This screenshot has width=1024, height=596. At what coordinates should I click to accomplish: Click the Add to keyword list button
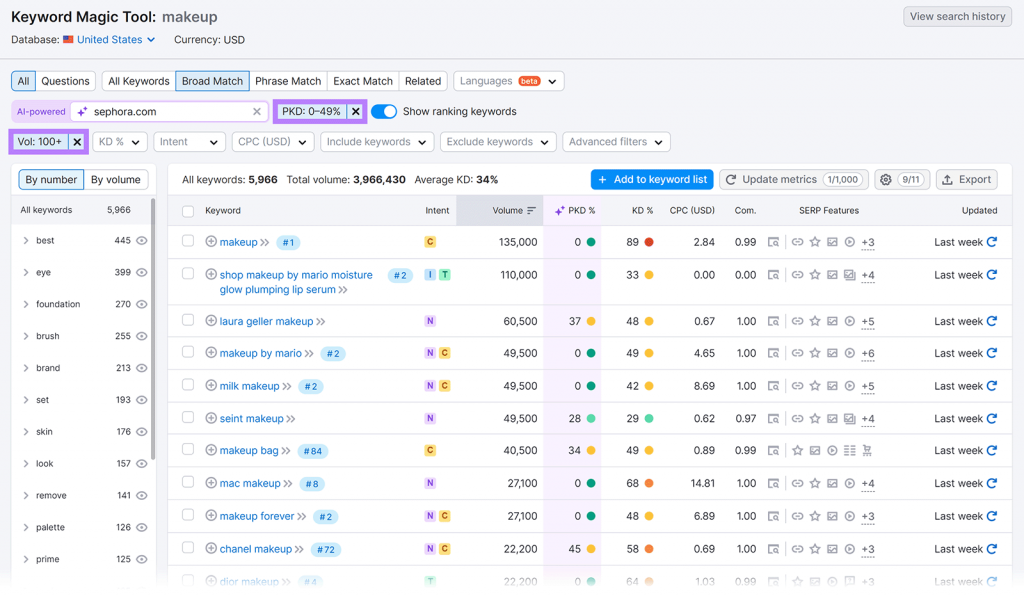click(x=652, y=180)
